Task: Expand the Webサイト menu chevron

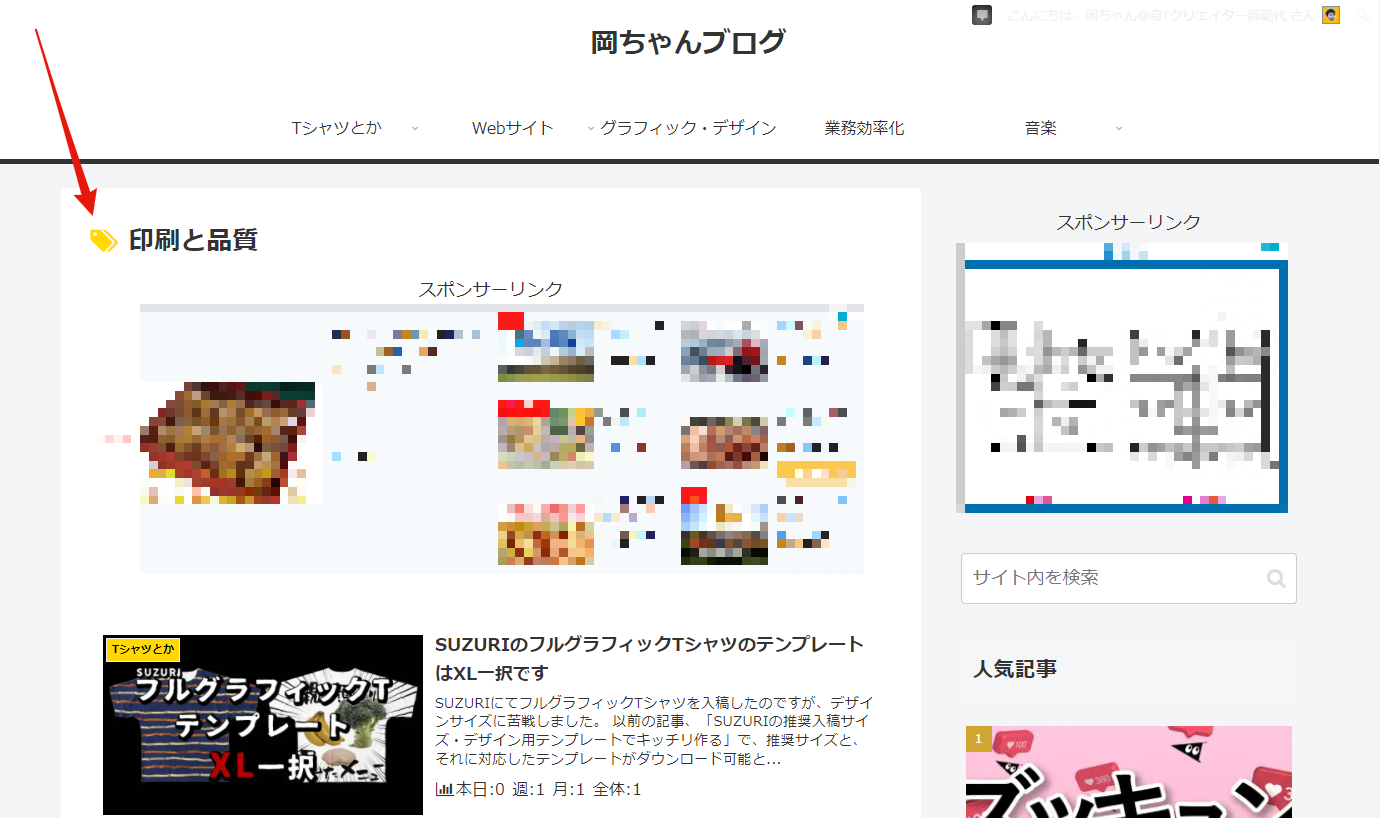Action: [x=590, y=128]
